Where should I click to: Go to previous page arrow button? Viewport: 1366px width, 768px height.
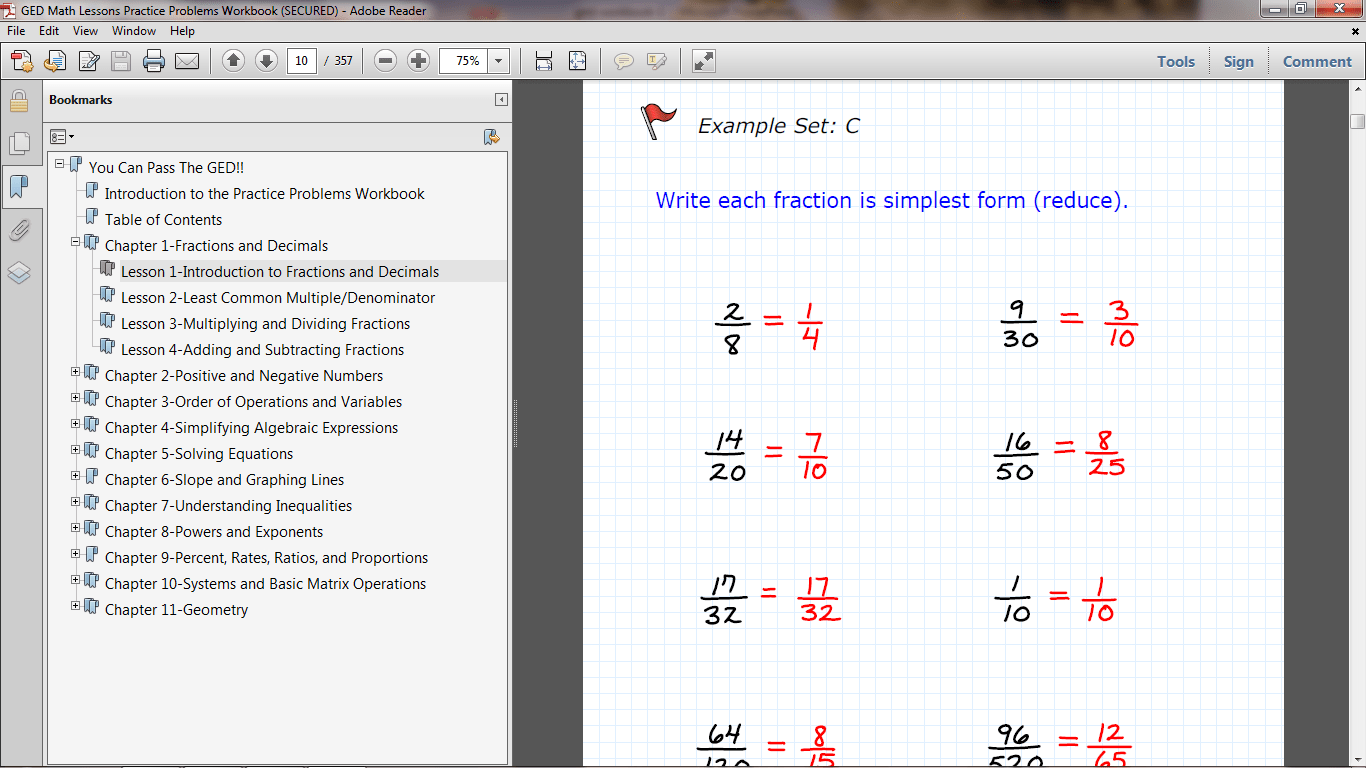tap(233, 61)
